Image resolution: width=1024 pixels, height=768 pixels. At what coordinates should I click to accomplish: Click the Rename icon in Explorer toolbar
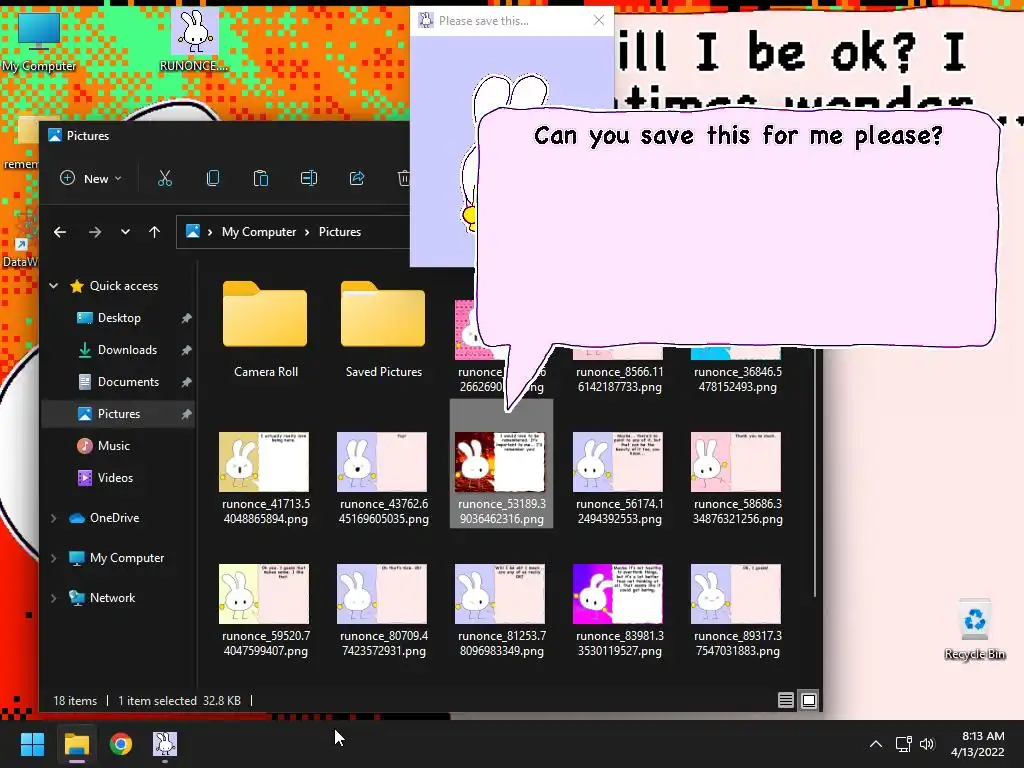pos(309,178)
